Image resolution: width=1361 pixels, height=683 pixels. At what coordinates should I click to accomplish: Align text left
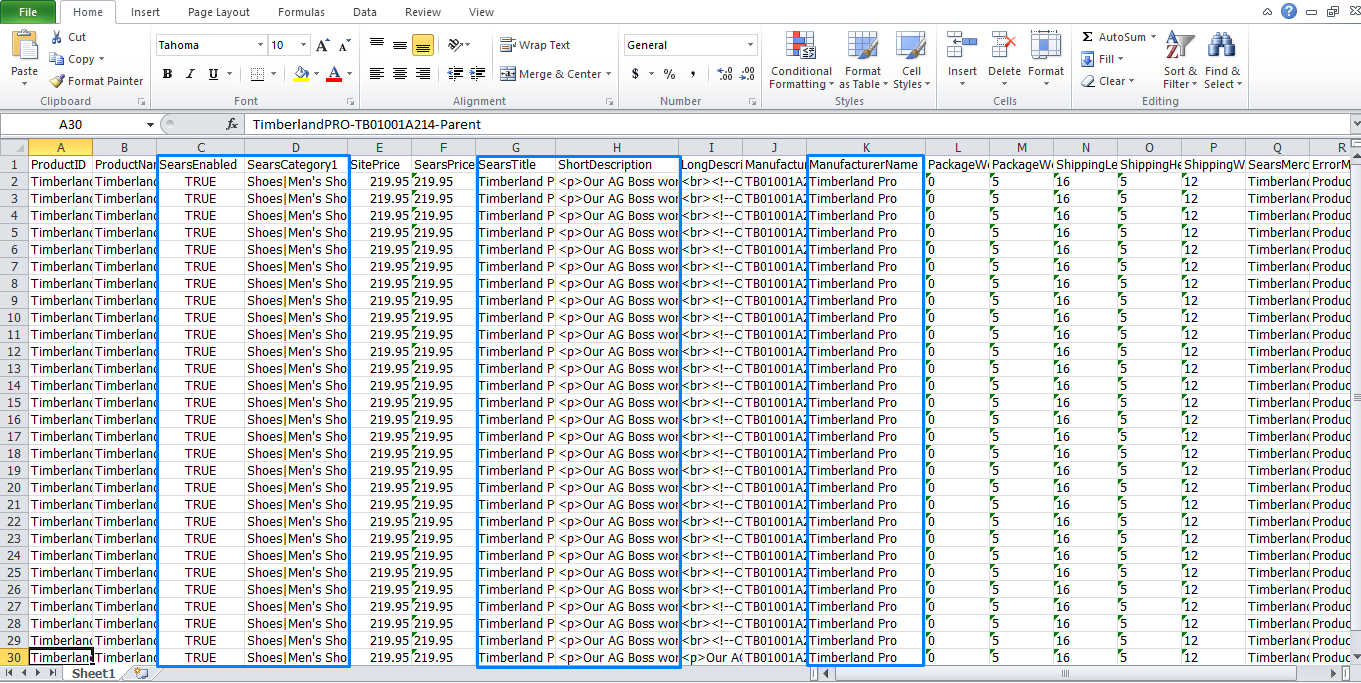click(377, 74)
